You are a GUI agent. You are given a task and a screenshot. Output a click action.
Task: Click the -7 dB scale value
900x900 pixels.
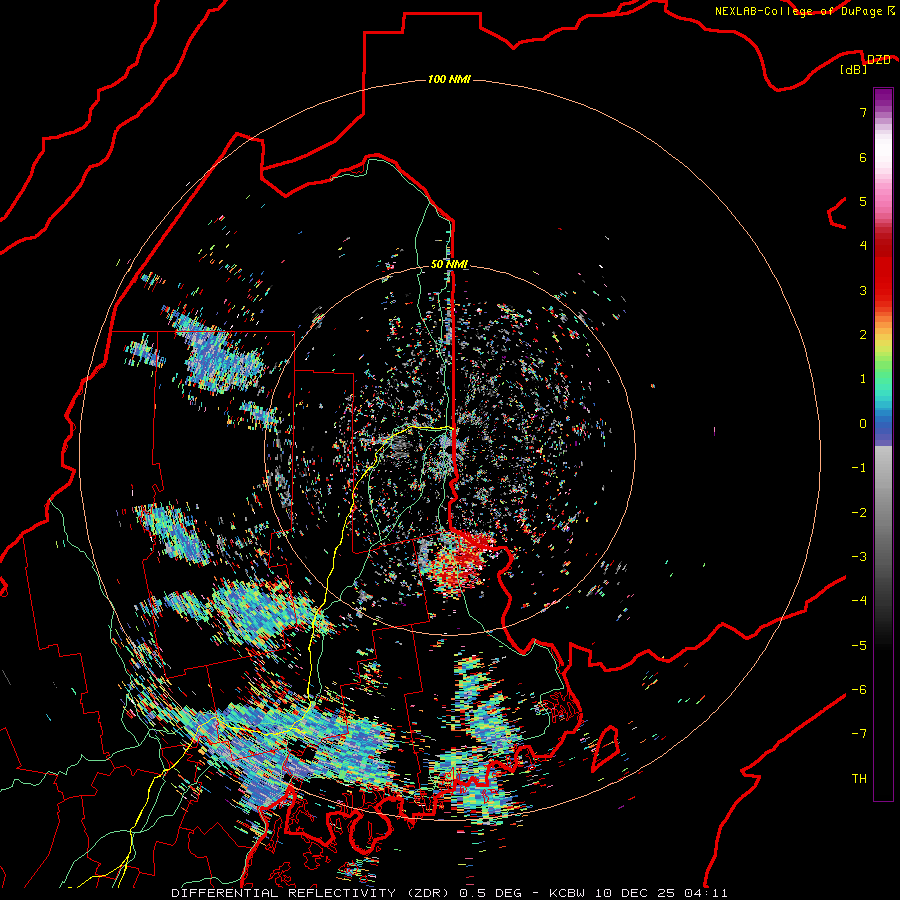pos(859,734)
